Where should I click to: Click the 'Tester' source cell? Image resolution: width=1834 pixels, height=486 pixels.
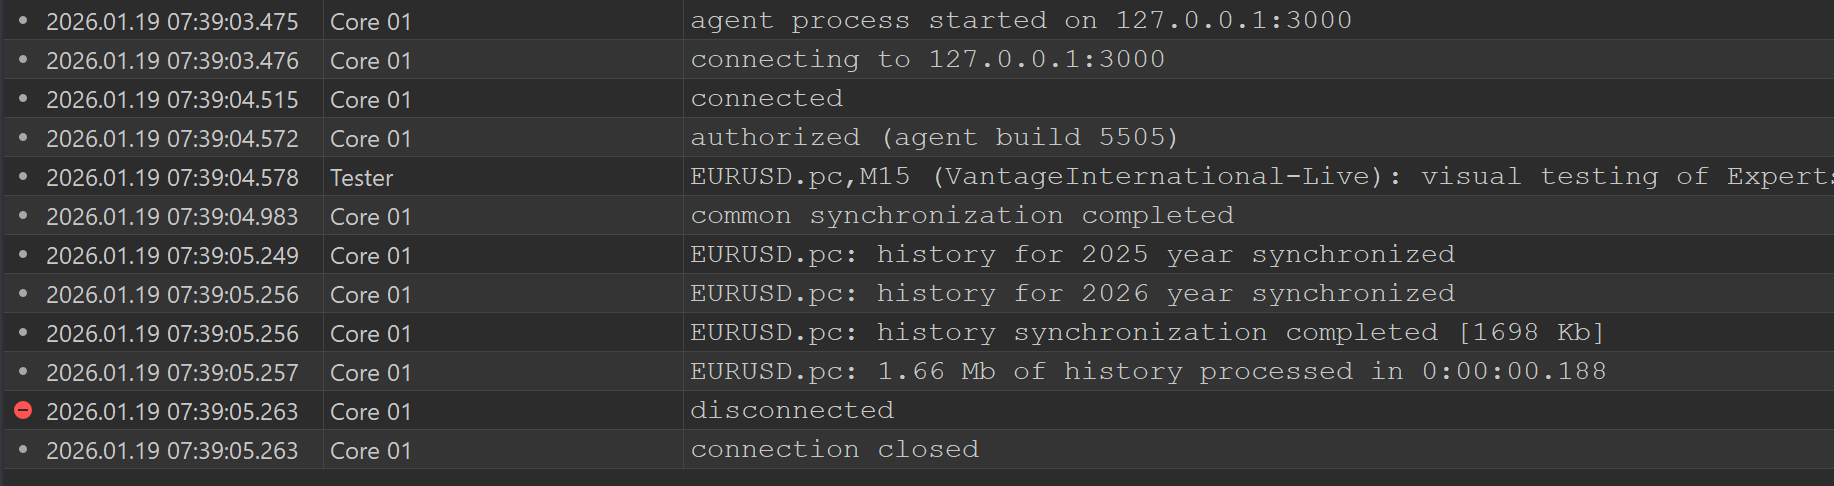(362, 178)
